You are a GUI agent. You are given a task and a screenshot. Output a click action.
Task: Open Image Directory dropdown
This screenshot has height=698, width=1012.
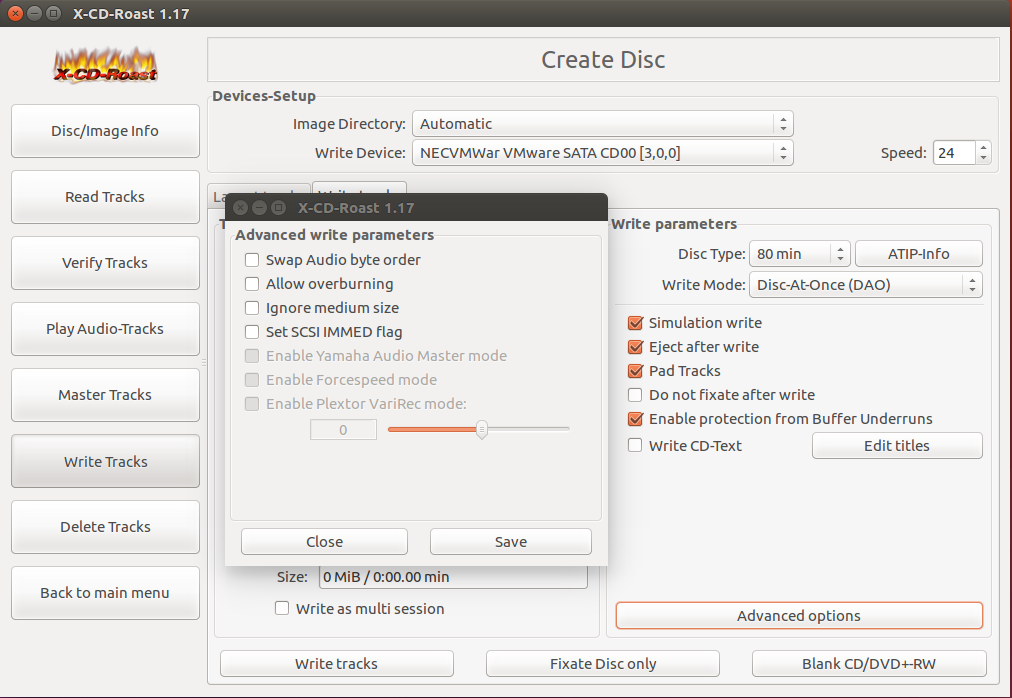602,124
